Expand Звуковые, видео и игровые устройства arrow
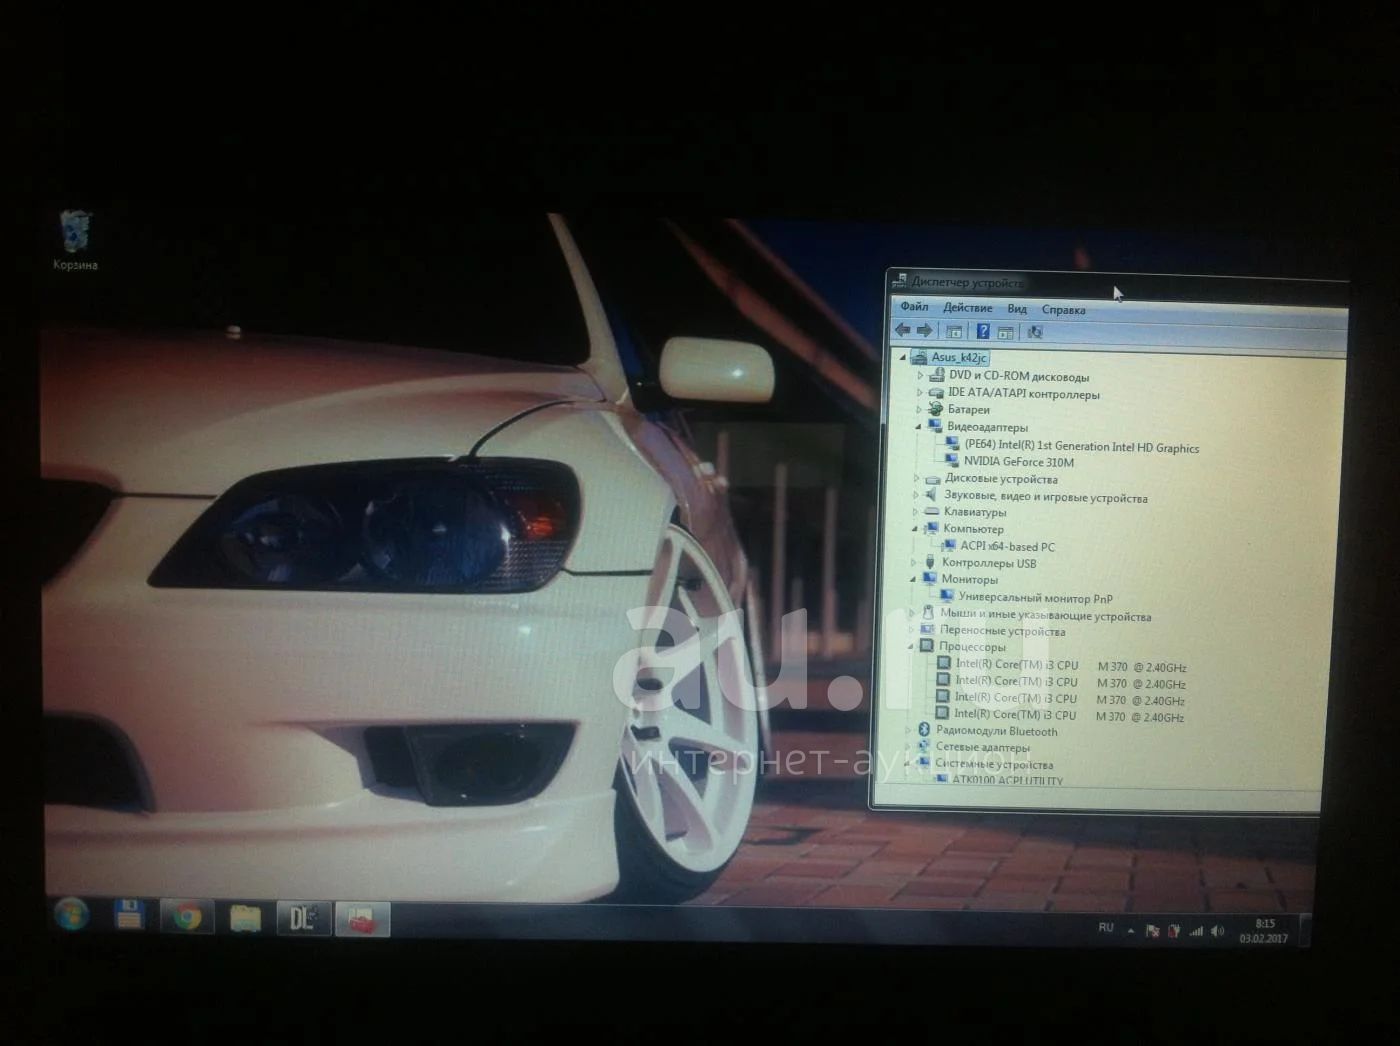 916,495
